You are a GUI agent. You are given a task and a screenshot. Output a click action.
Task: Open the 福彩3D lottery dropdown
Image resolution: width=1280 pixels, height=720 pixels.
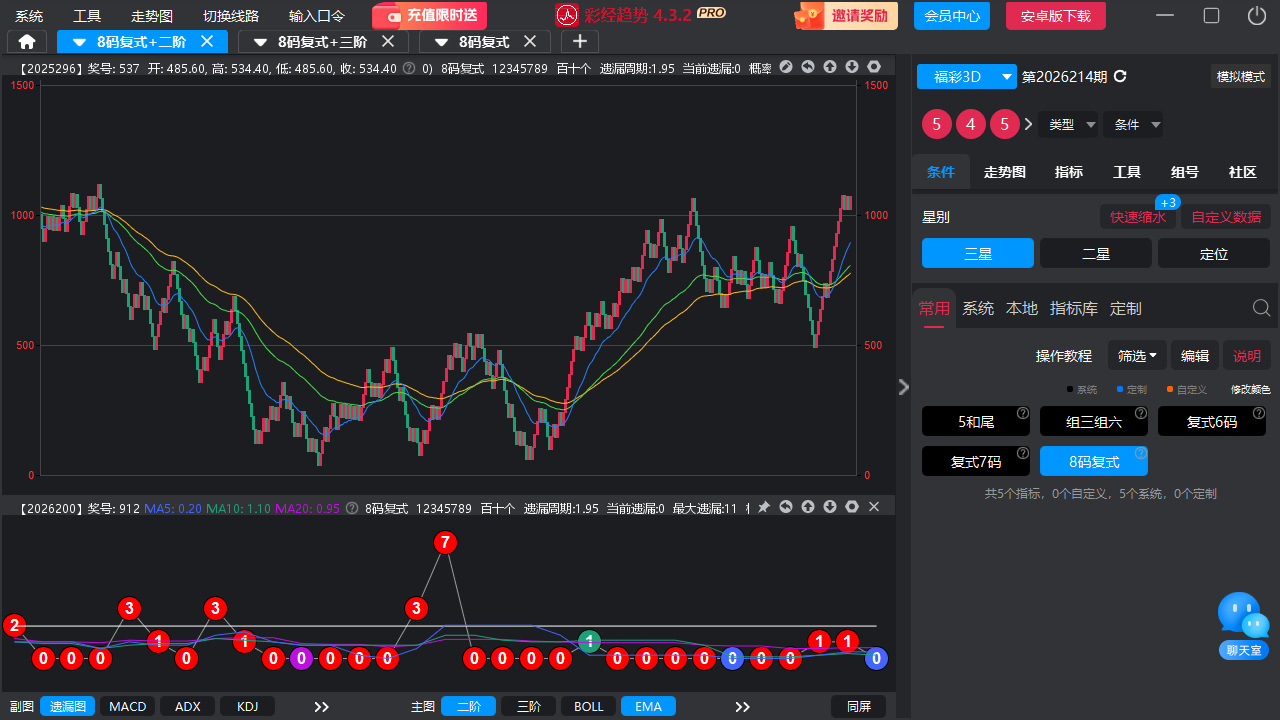click(966, 77)
